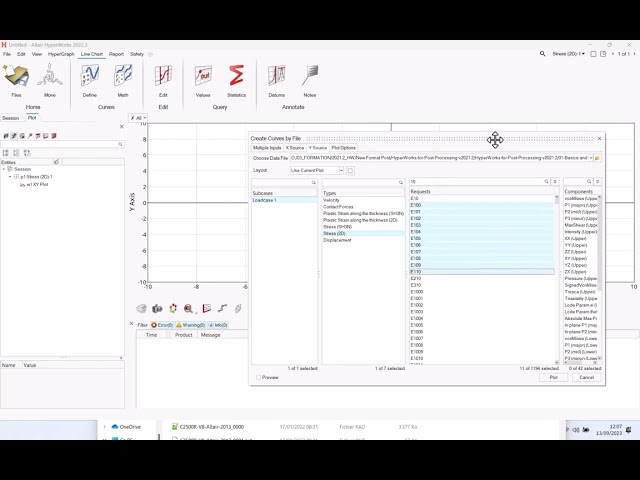The width and height of the screenshot is (640, 480).
Task: Click the Requests search field containing 10
Action: pyautogui.click(x=480, y=182)
